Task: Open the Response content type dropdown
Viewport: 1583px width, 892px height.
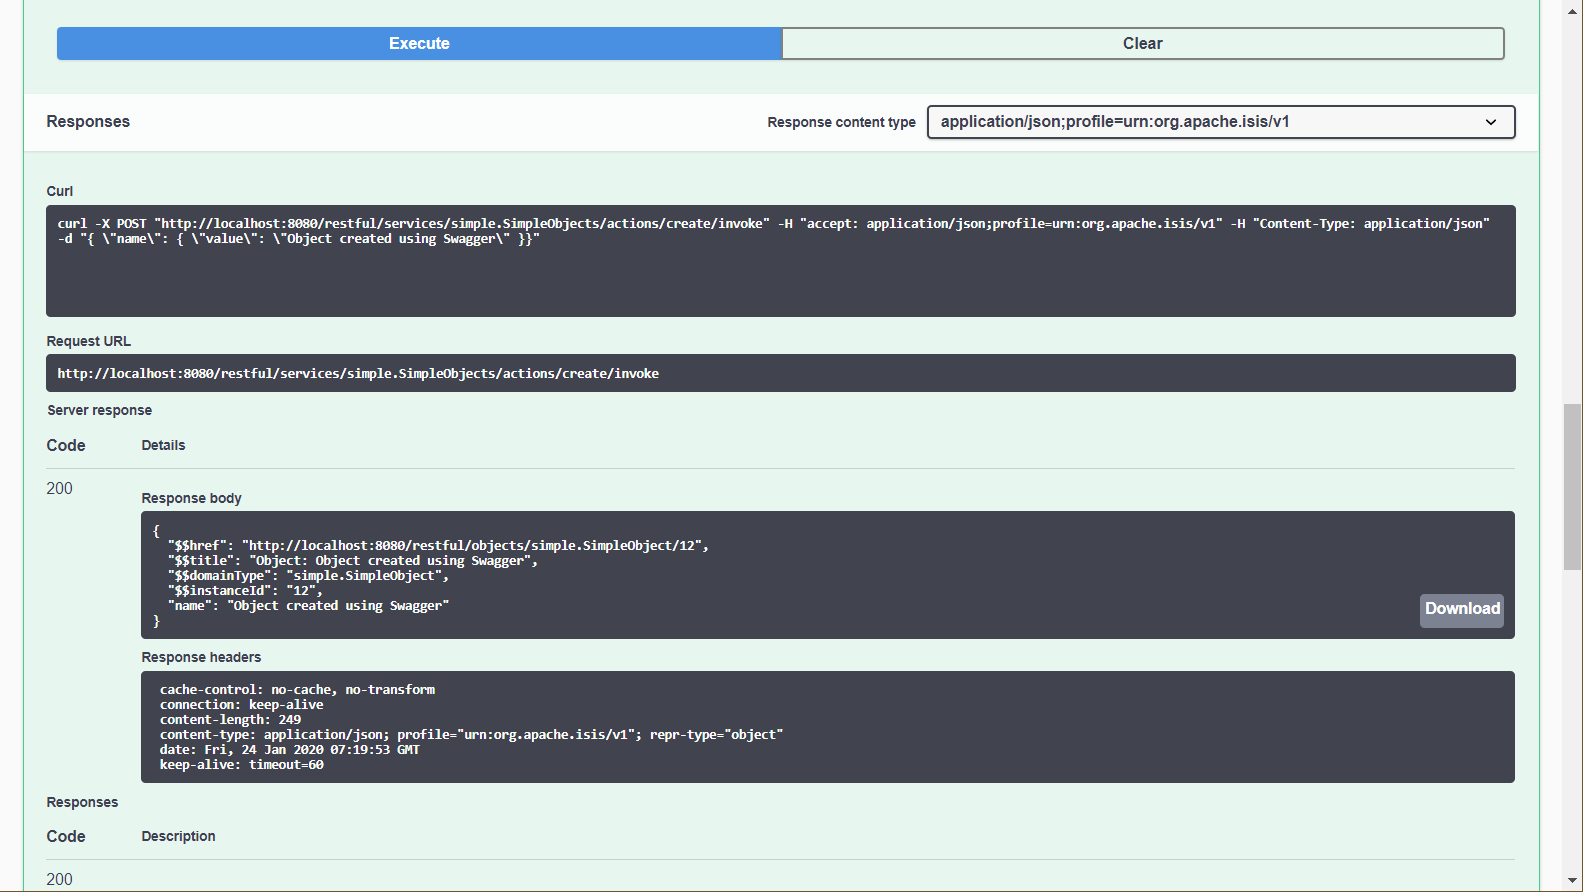Action: coord(1220,122)
